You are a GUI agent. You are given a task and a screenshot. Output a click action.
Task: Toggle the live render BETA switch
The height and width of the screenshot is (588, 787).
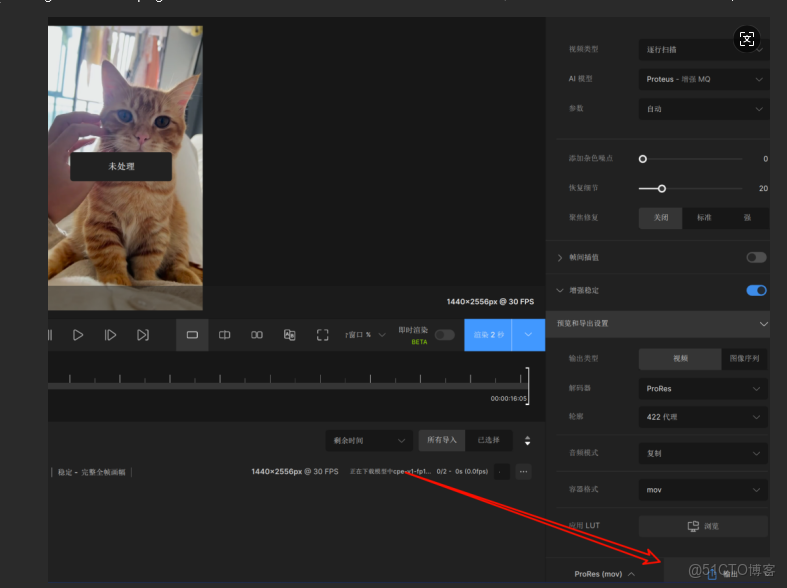click(444, 335)
